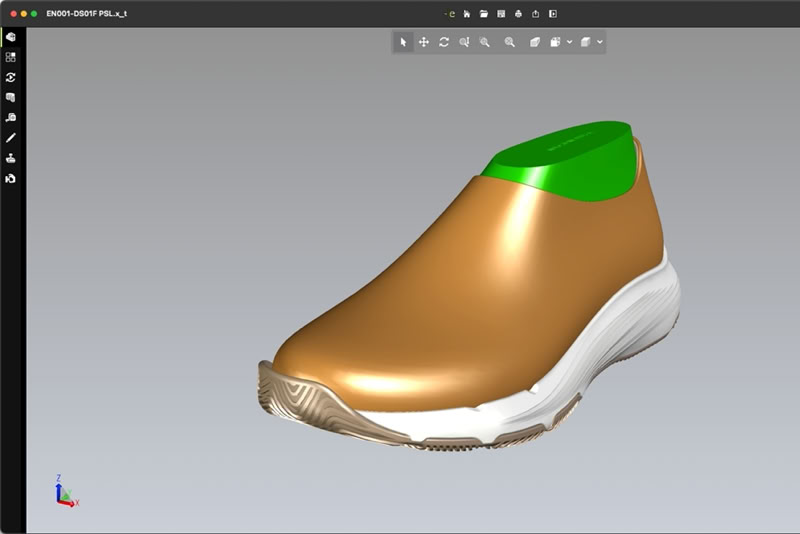Click the zoom in magnifier
Screen dimensions: 800x534
[x=485, y=42]
